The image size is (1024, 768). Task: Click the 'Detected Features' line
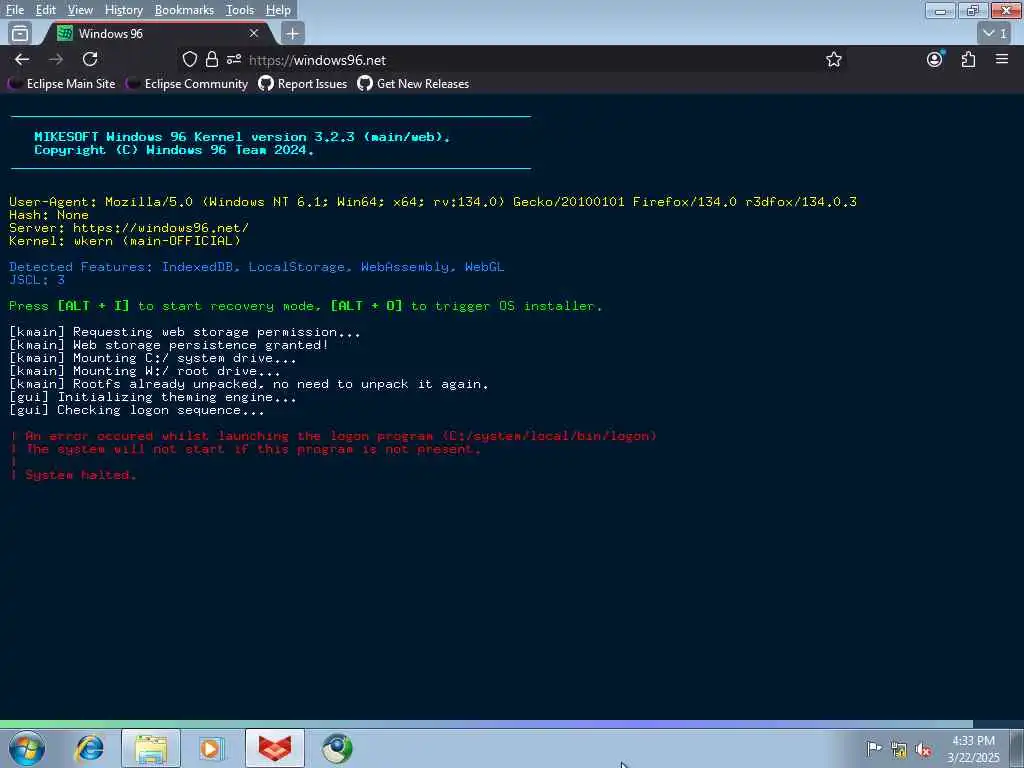(x=257, y=266)
